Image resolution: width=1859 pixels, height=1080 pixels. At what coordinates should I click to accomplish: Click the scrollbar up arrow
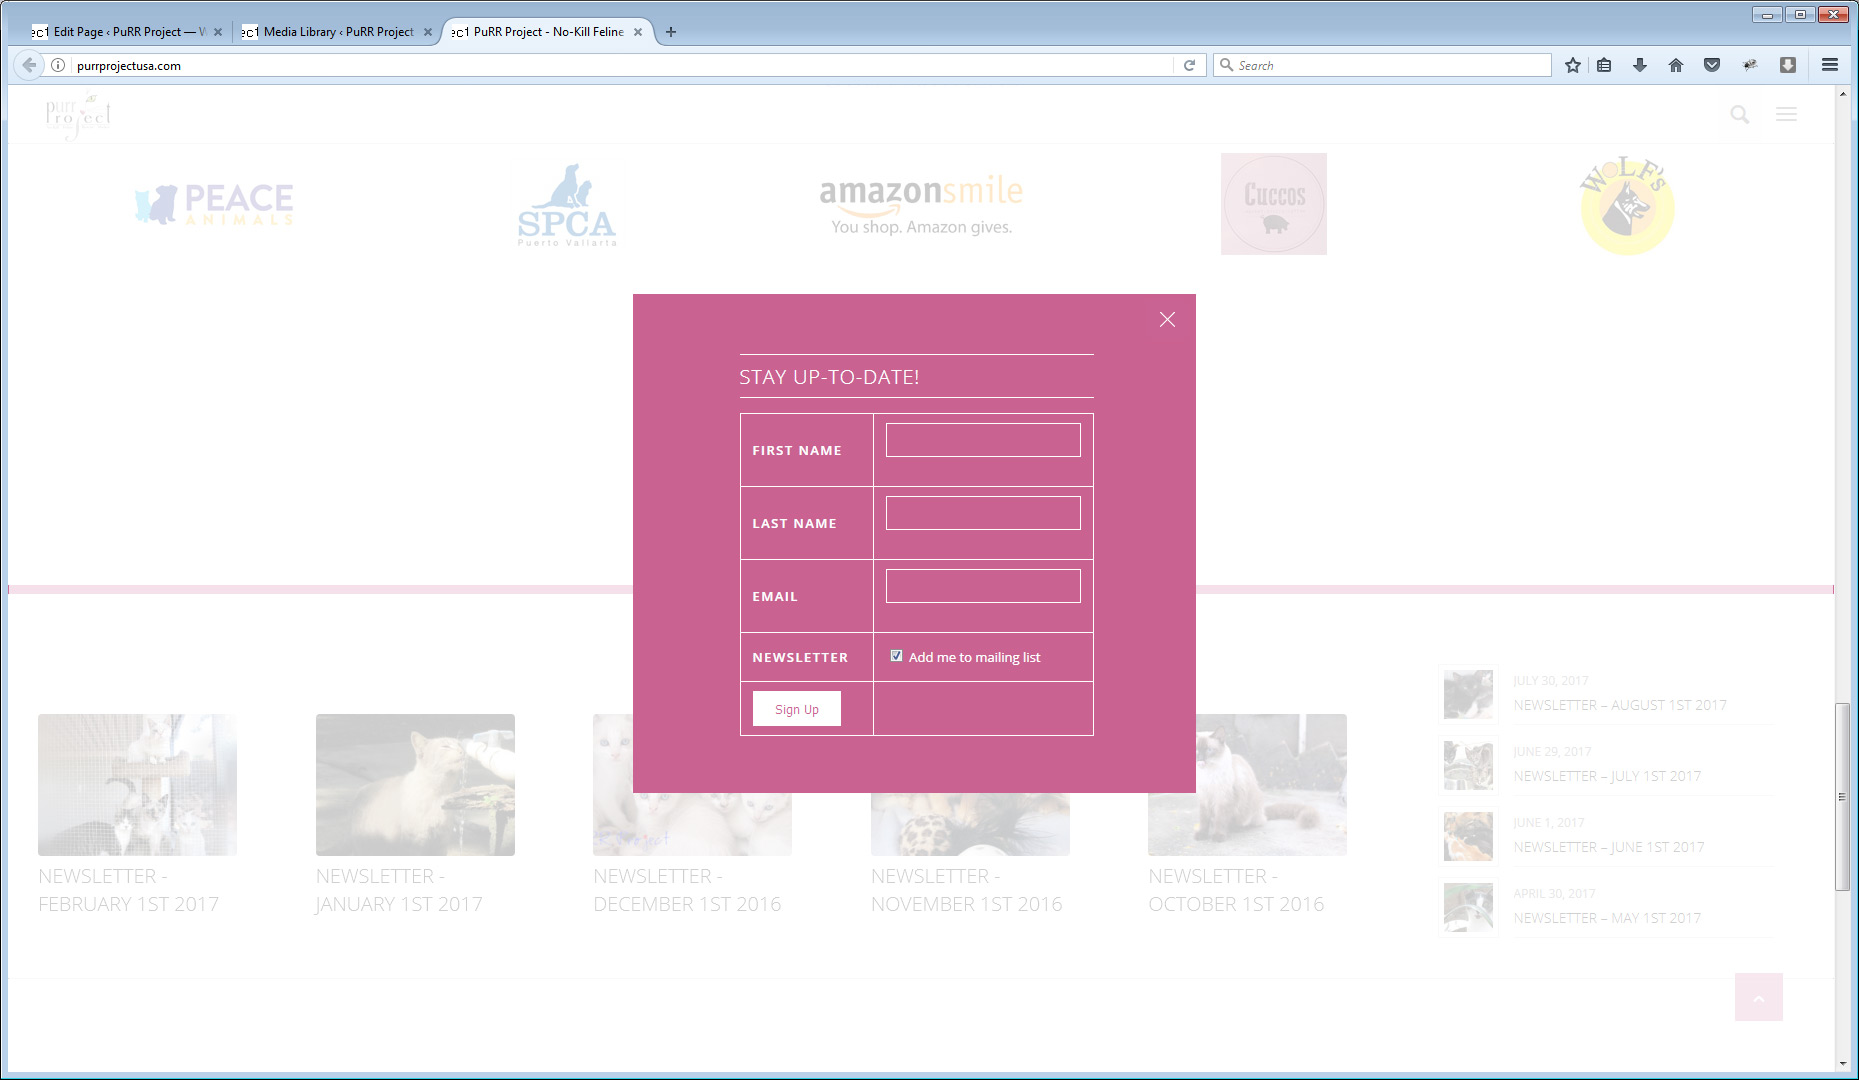(x=1842, y=94)
